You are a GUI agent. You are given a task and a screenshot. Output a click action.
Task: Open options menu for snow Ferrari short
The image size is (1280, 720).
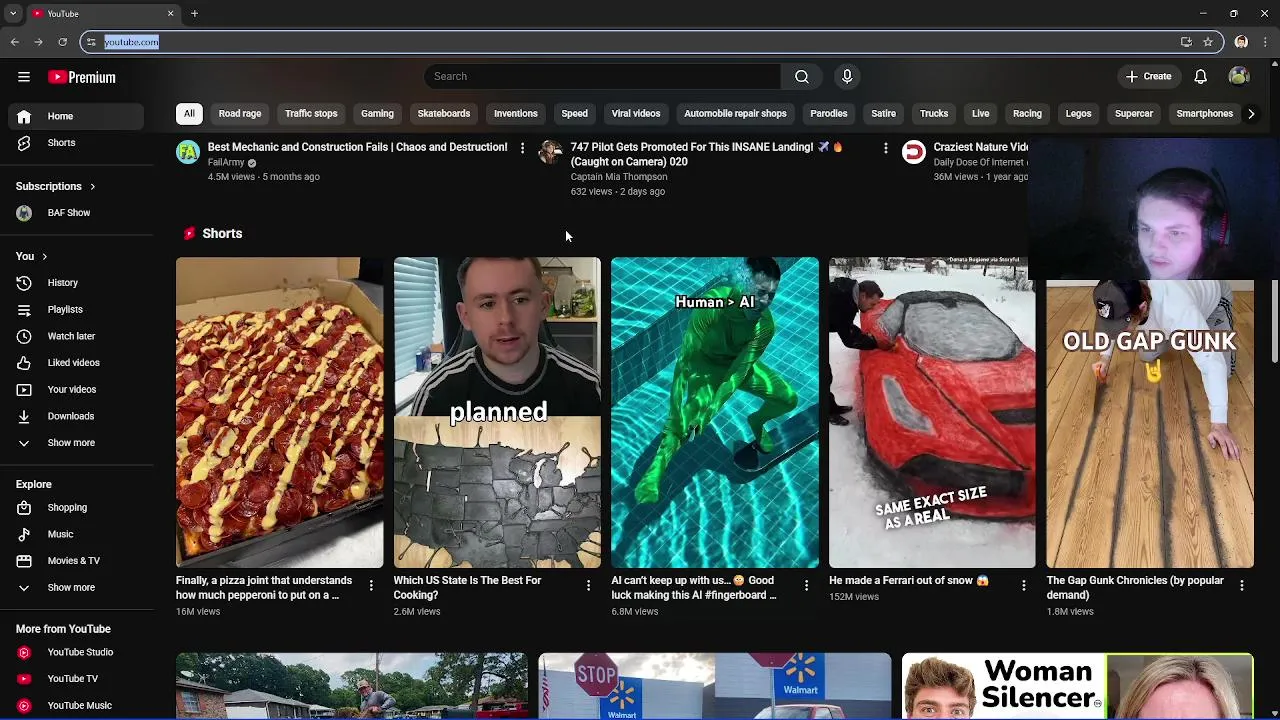tap(1023, 585)
